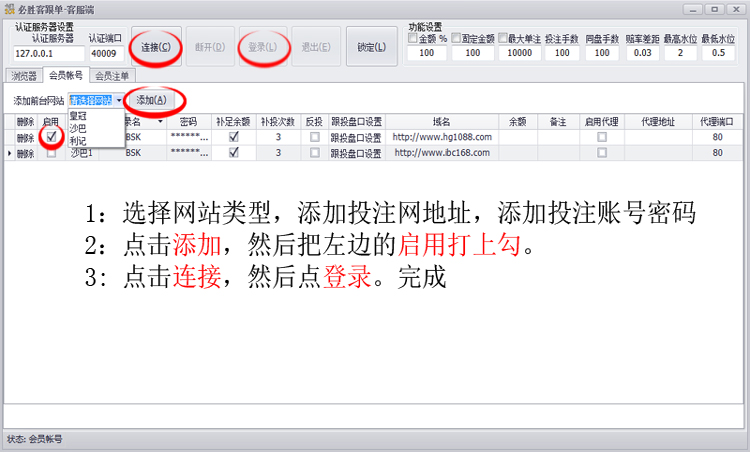Select the ibc168.com row's arrow indicator

pyautogui.click(x=9, y=154)
